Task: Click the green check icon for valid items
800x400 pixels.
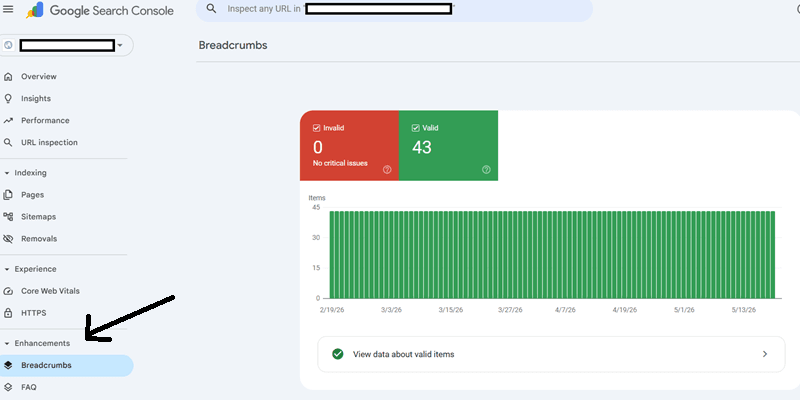Action: [337, 354]
